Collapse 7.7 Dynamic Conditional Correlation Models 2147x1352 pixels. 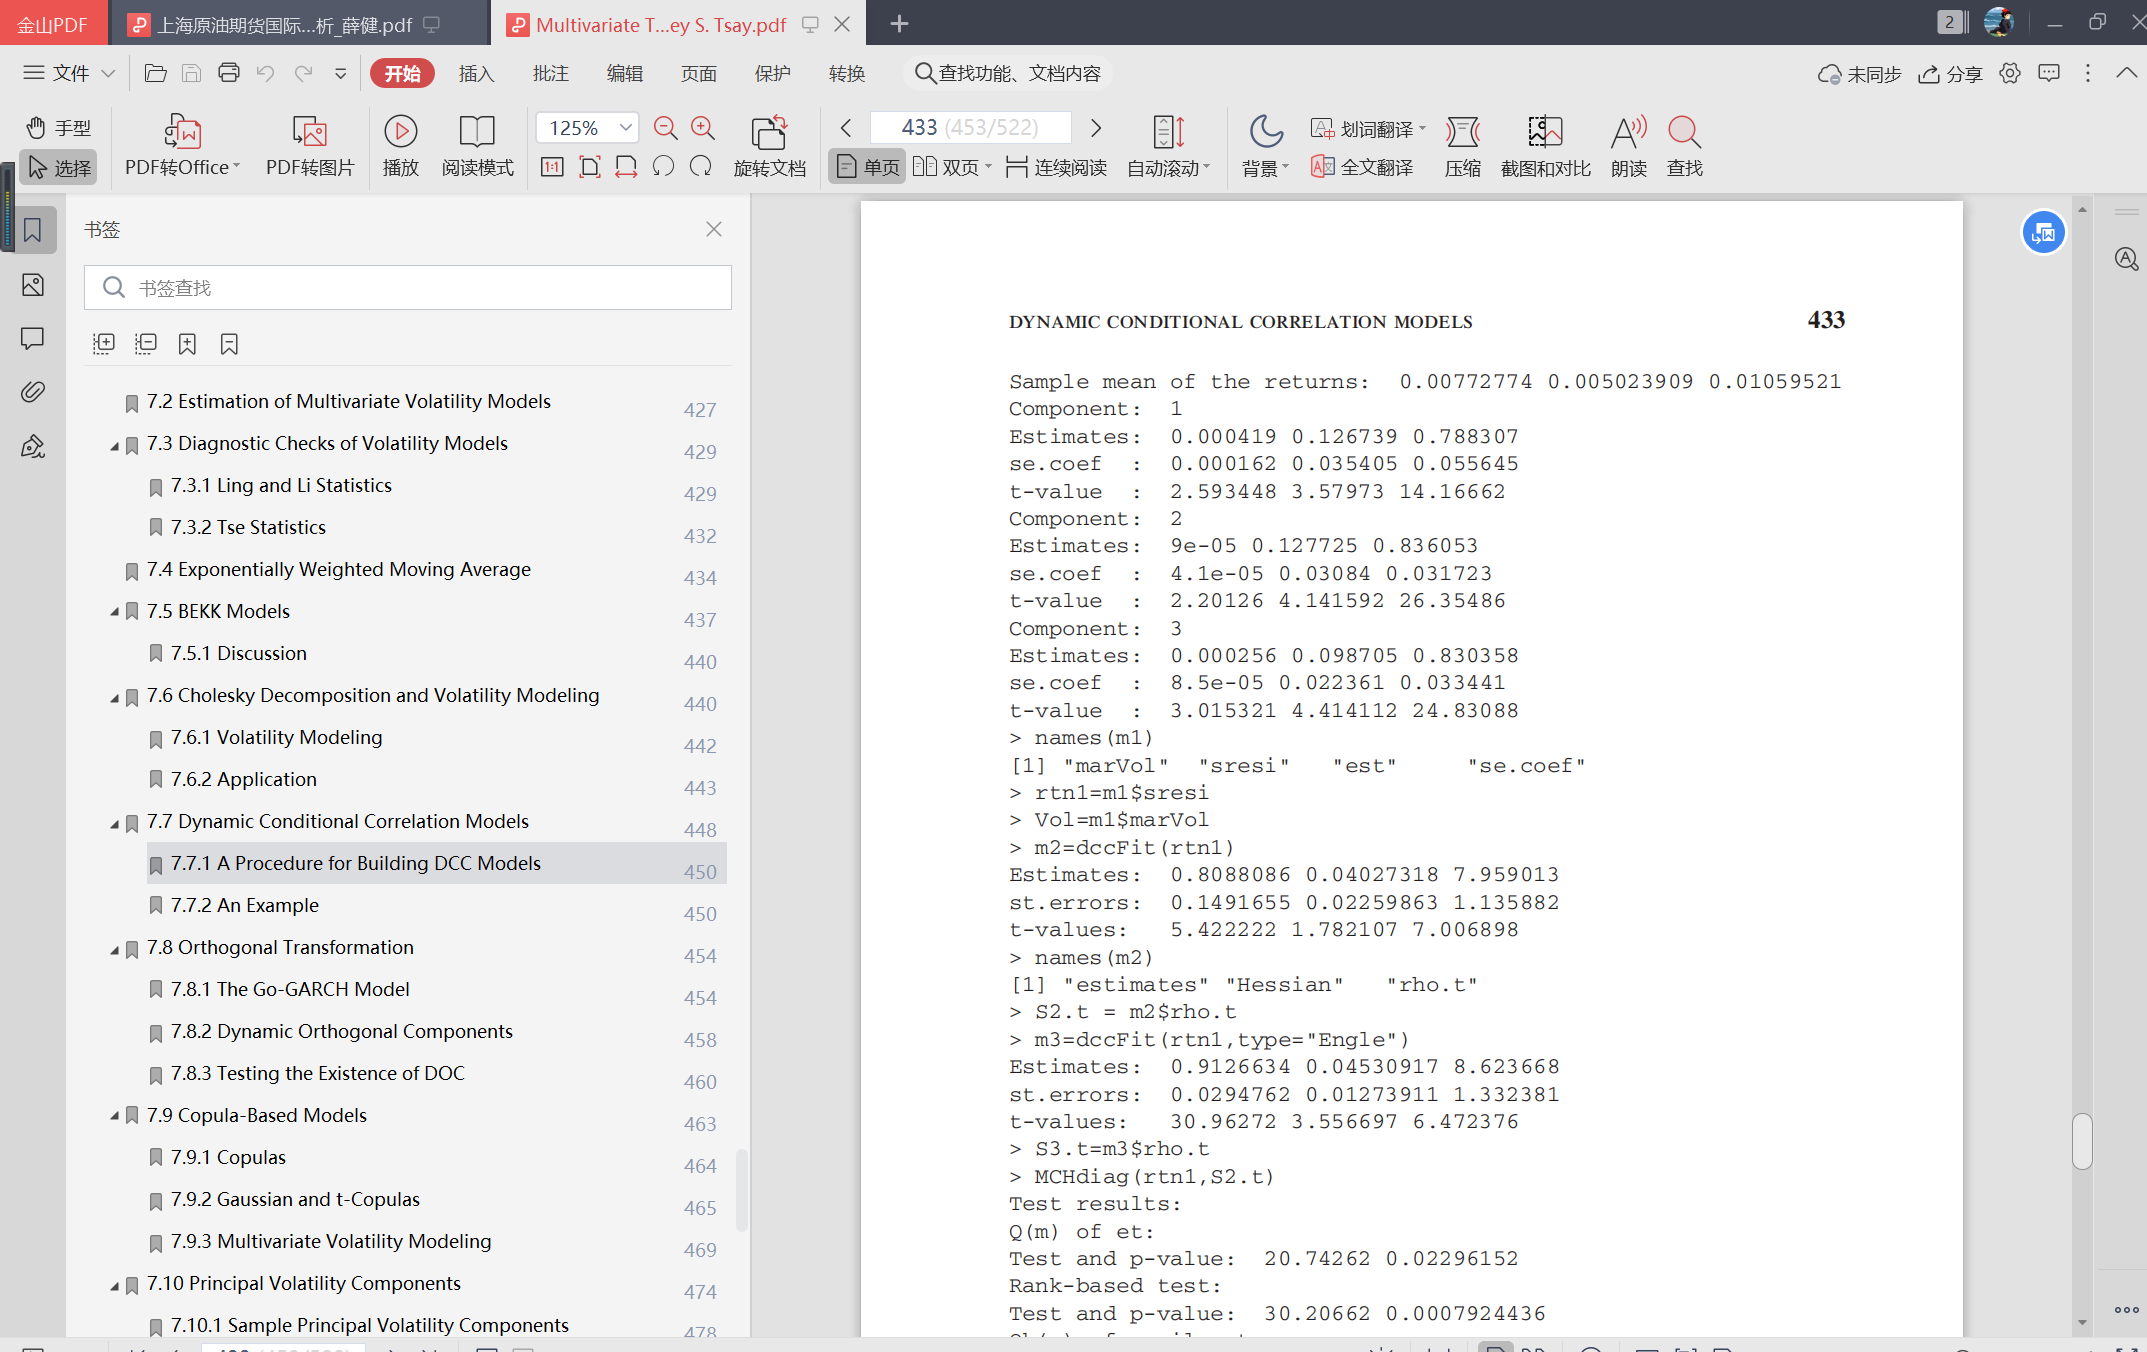tap(114, 824)
